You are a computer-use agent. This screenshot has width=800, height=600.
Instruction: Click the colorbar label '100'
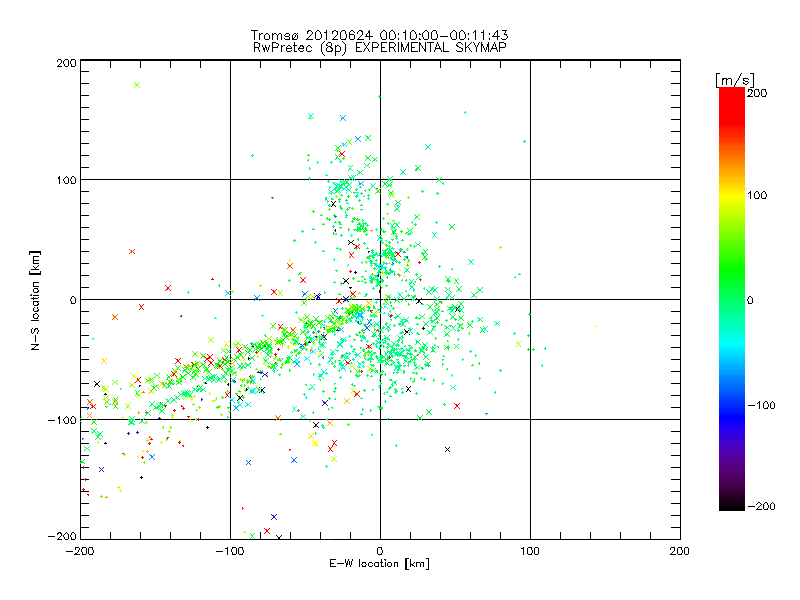point(757,195)
